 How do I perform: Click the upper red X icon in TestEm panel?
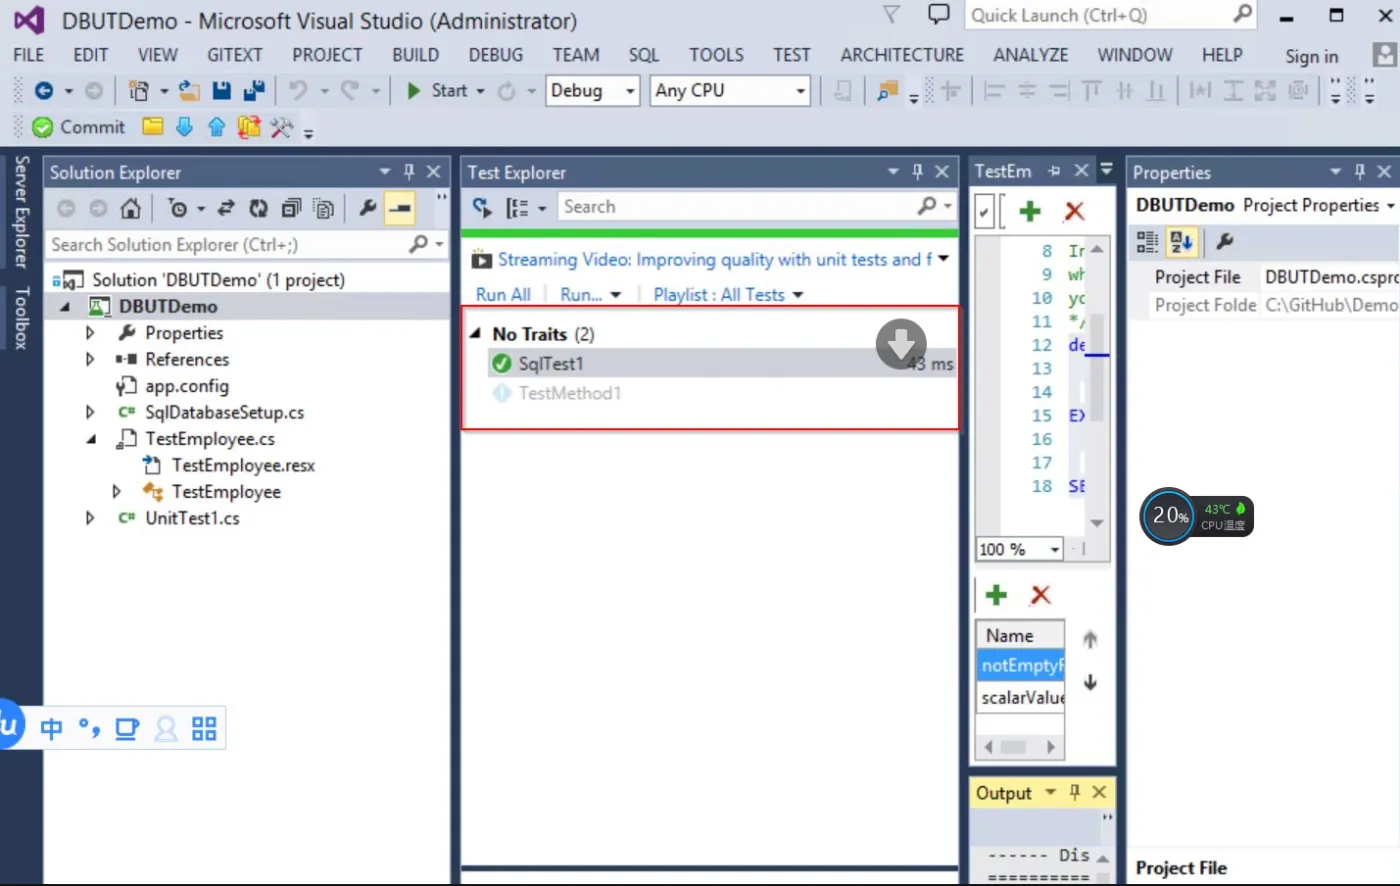pyautogui.click(x=1074, y=211)
